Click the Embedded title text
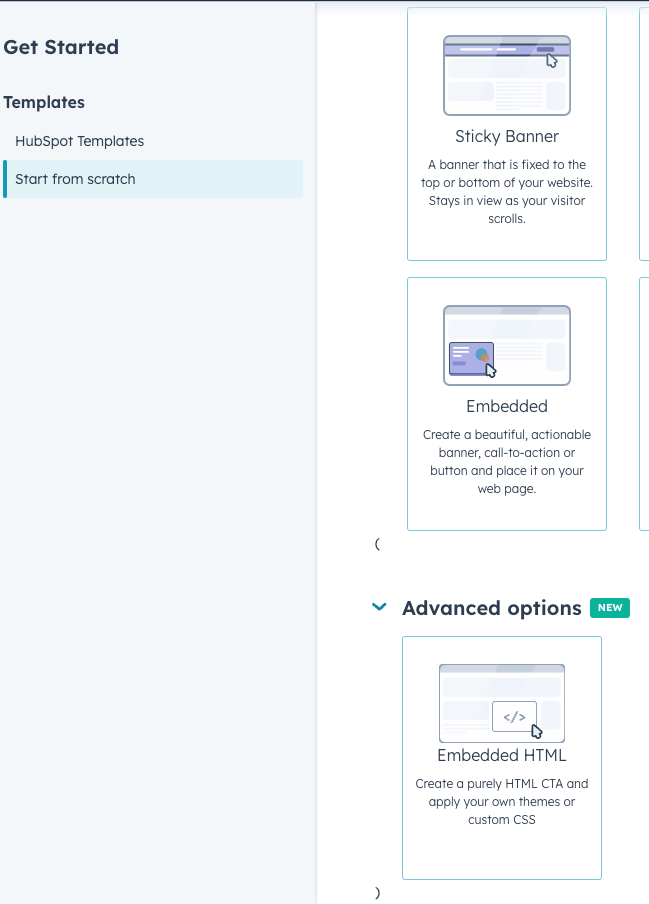Viewport: 649px width, 904px height. (506, 406)
